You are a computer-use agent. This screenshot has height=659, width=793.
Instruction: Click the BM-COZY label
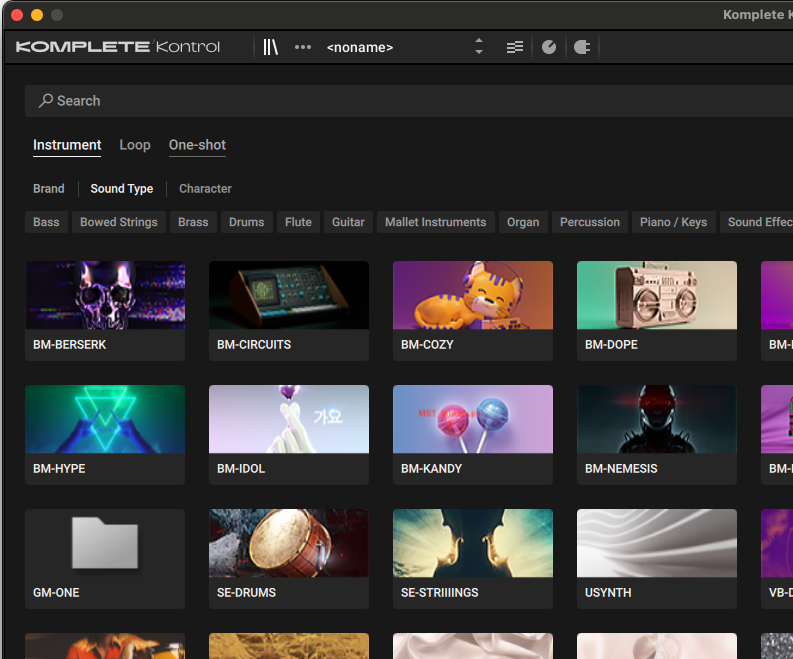427,345
